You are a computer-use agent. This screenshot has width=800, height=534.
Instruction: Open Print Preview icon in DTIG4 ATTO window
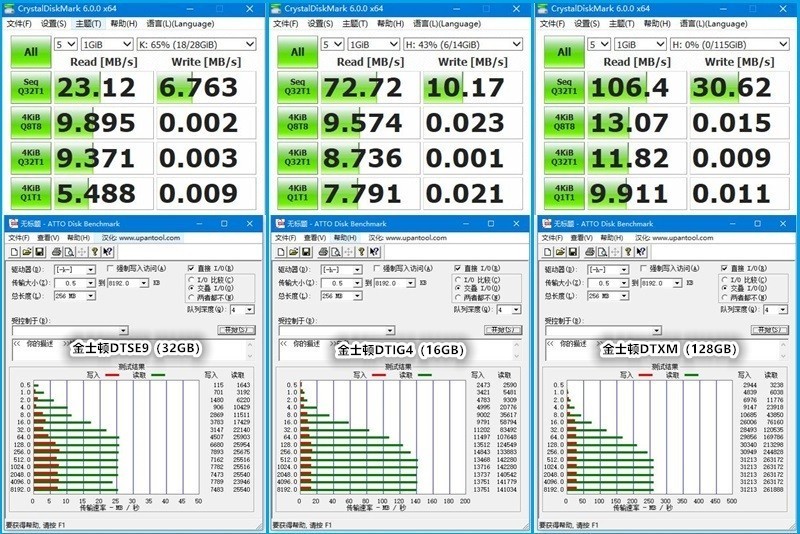pos(336,251)
